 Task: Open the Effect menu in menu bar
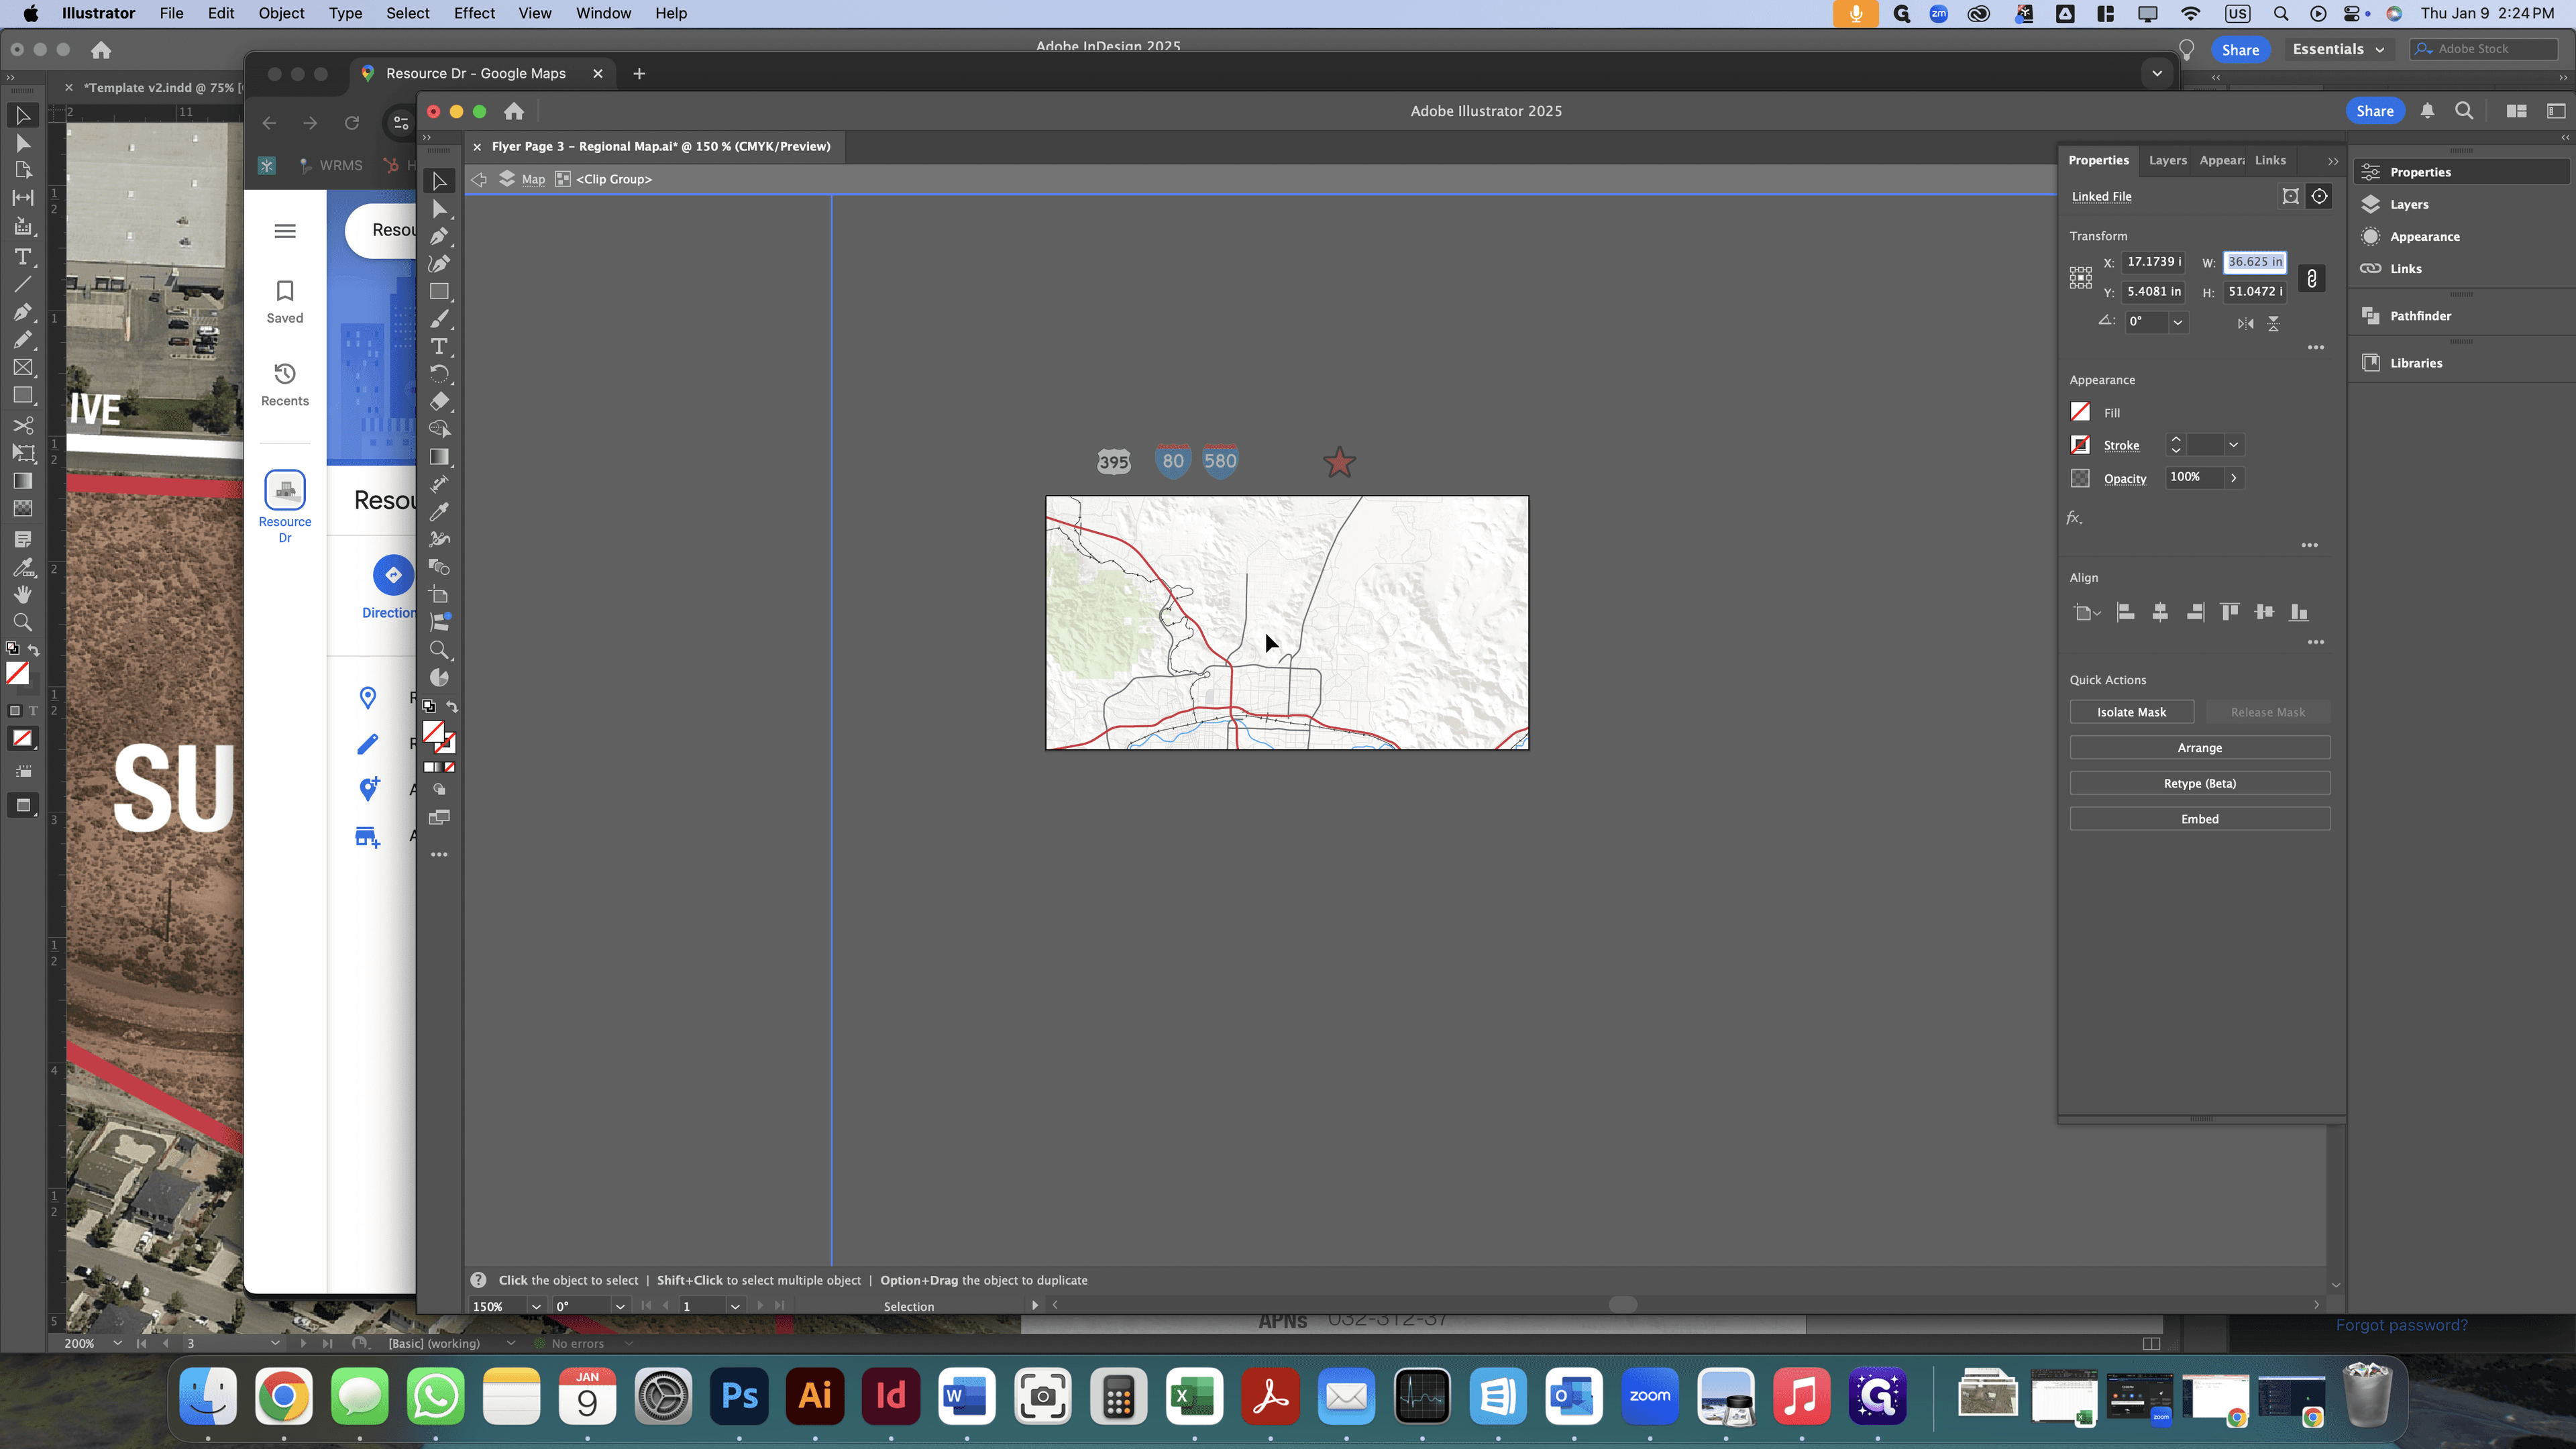click(474, 13)
